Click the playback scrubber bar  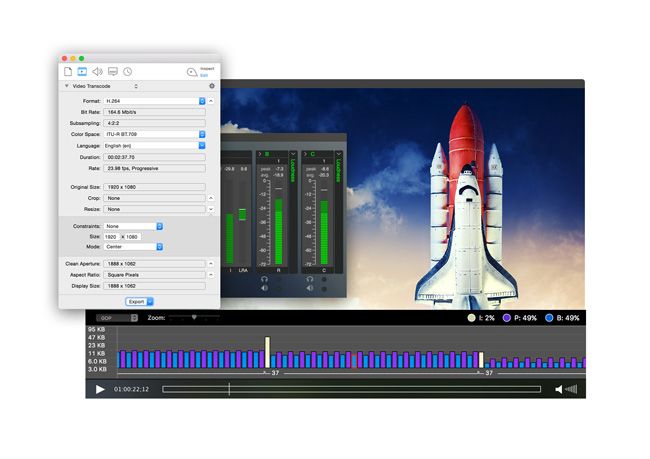[352, 389]
